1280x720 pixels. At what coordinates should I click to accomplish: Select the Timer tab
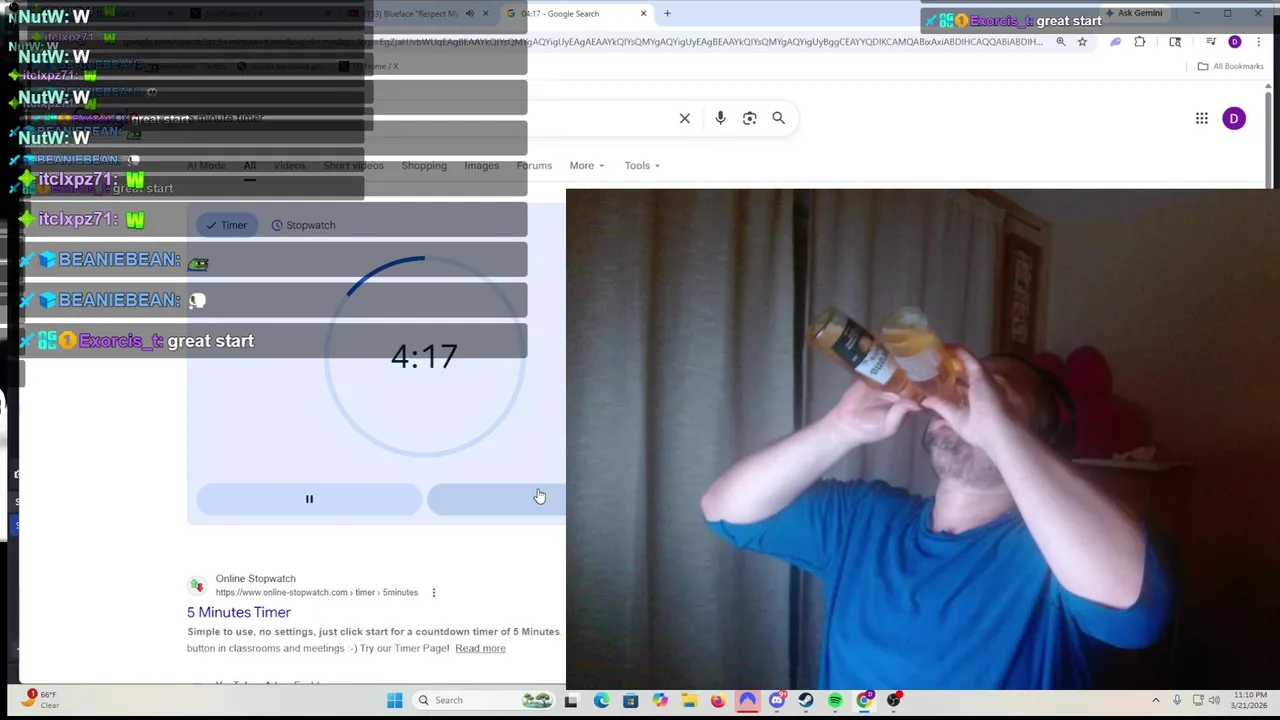click(226, 225)
